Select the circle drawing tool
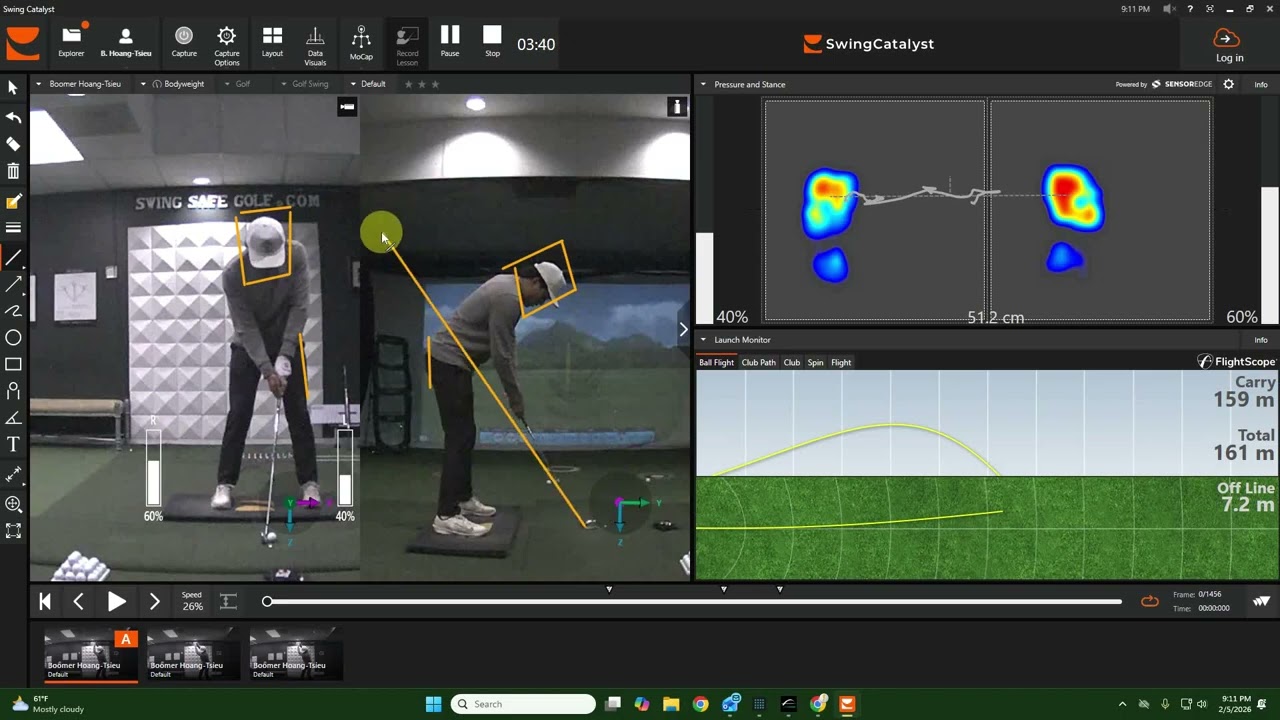The height and width of the screenshot is (720, 1280). [x=13, y=338]
